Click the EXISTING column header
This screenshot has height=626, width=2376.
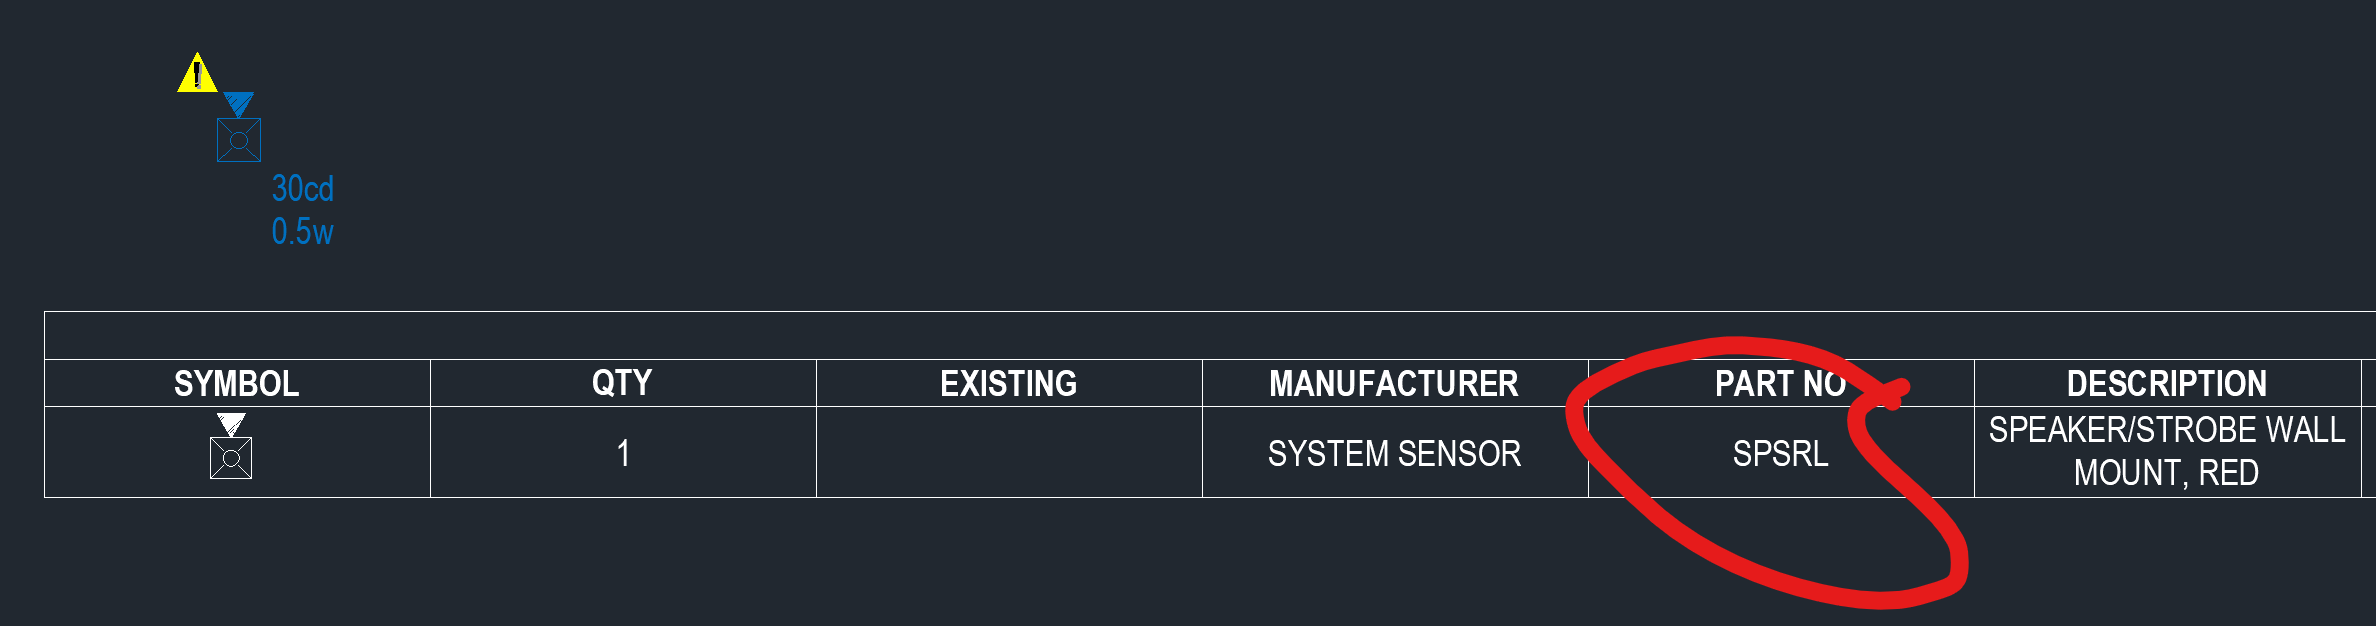point(1009,383)
